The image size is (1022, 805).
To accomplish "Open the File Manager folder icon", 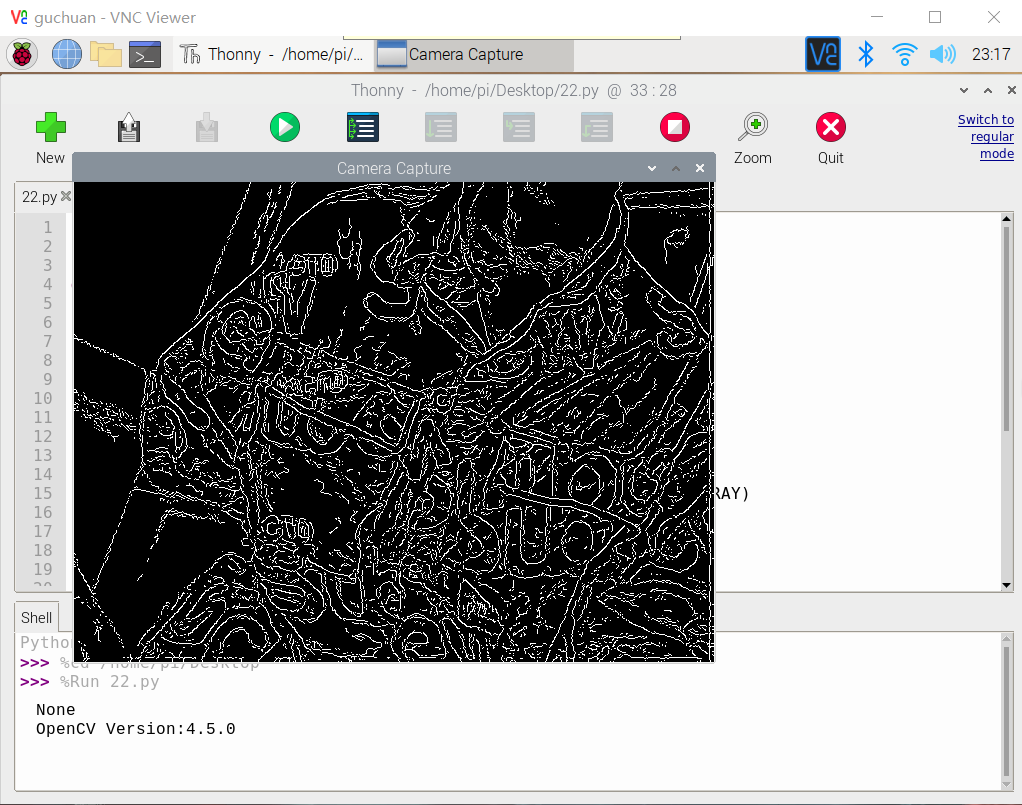I will 106,54.
